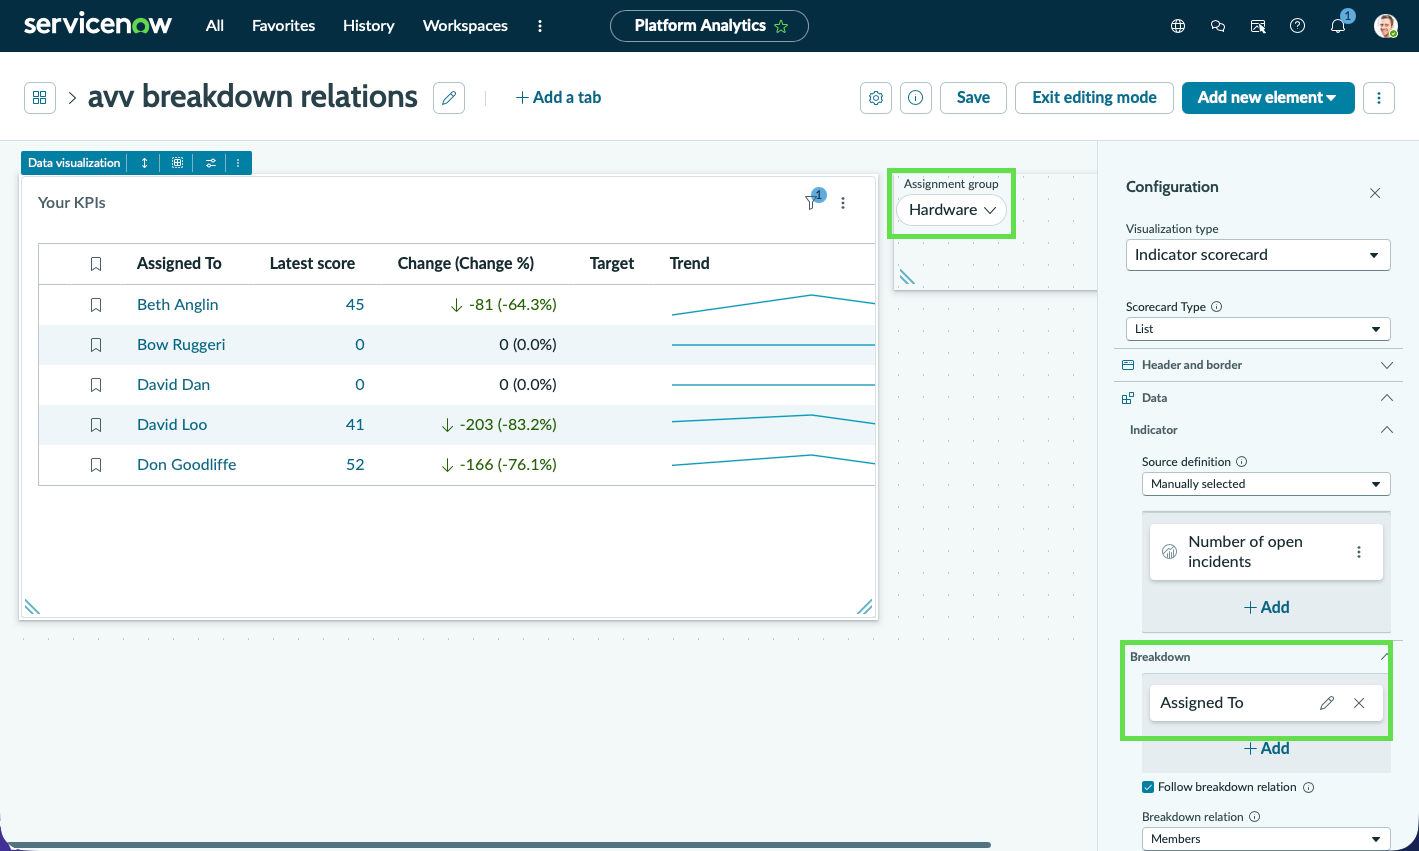Bookmark the Bow Ruggeri row
Viewport: 1419px width, 851px height.
96,345
